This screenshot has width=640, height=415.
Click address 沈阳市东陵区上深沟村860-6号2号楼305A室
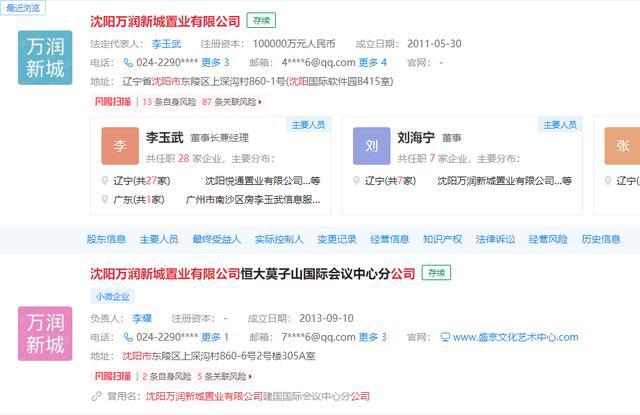[219, 356]
